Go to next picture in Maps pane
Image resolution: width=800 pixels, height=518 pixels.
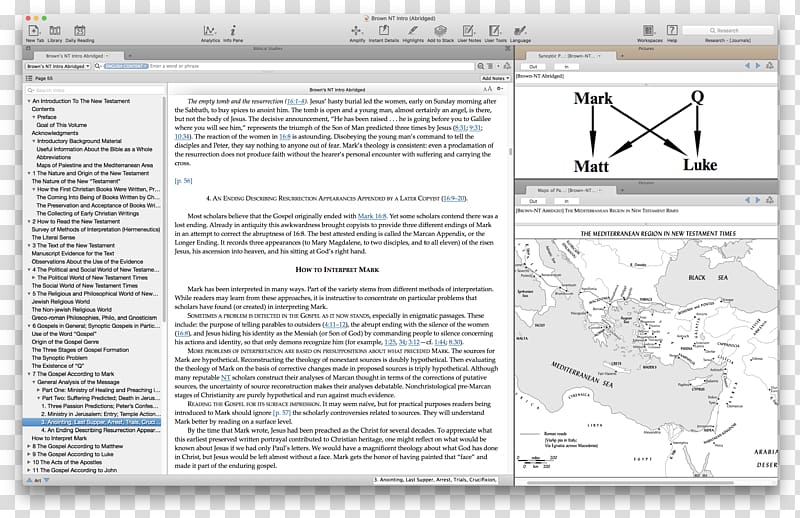coord(758,200)
